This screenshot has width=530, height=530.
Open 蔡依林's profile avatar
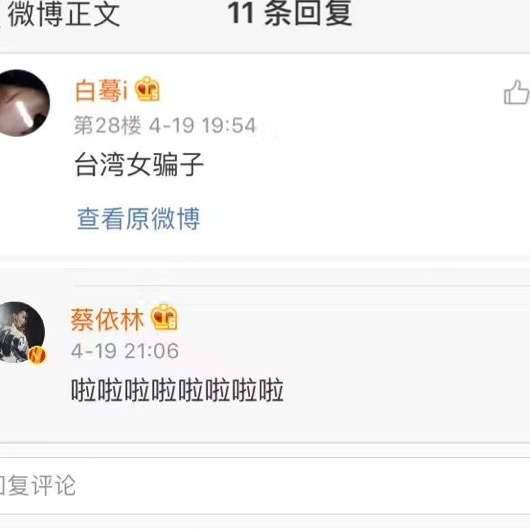20,332
